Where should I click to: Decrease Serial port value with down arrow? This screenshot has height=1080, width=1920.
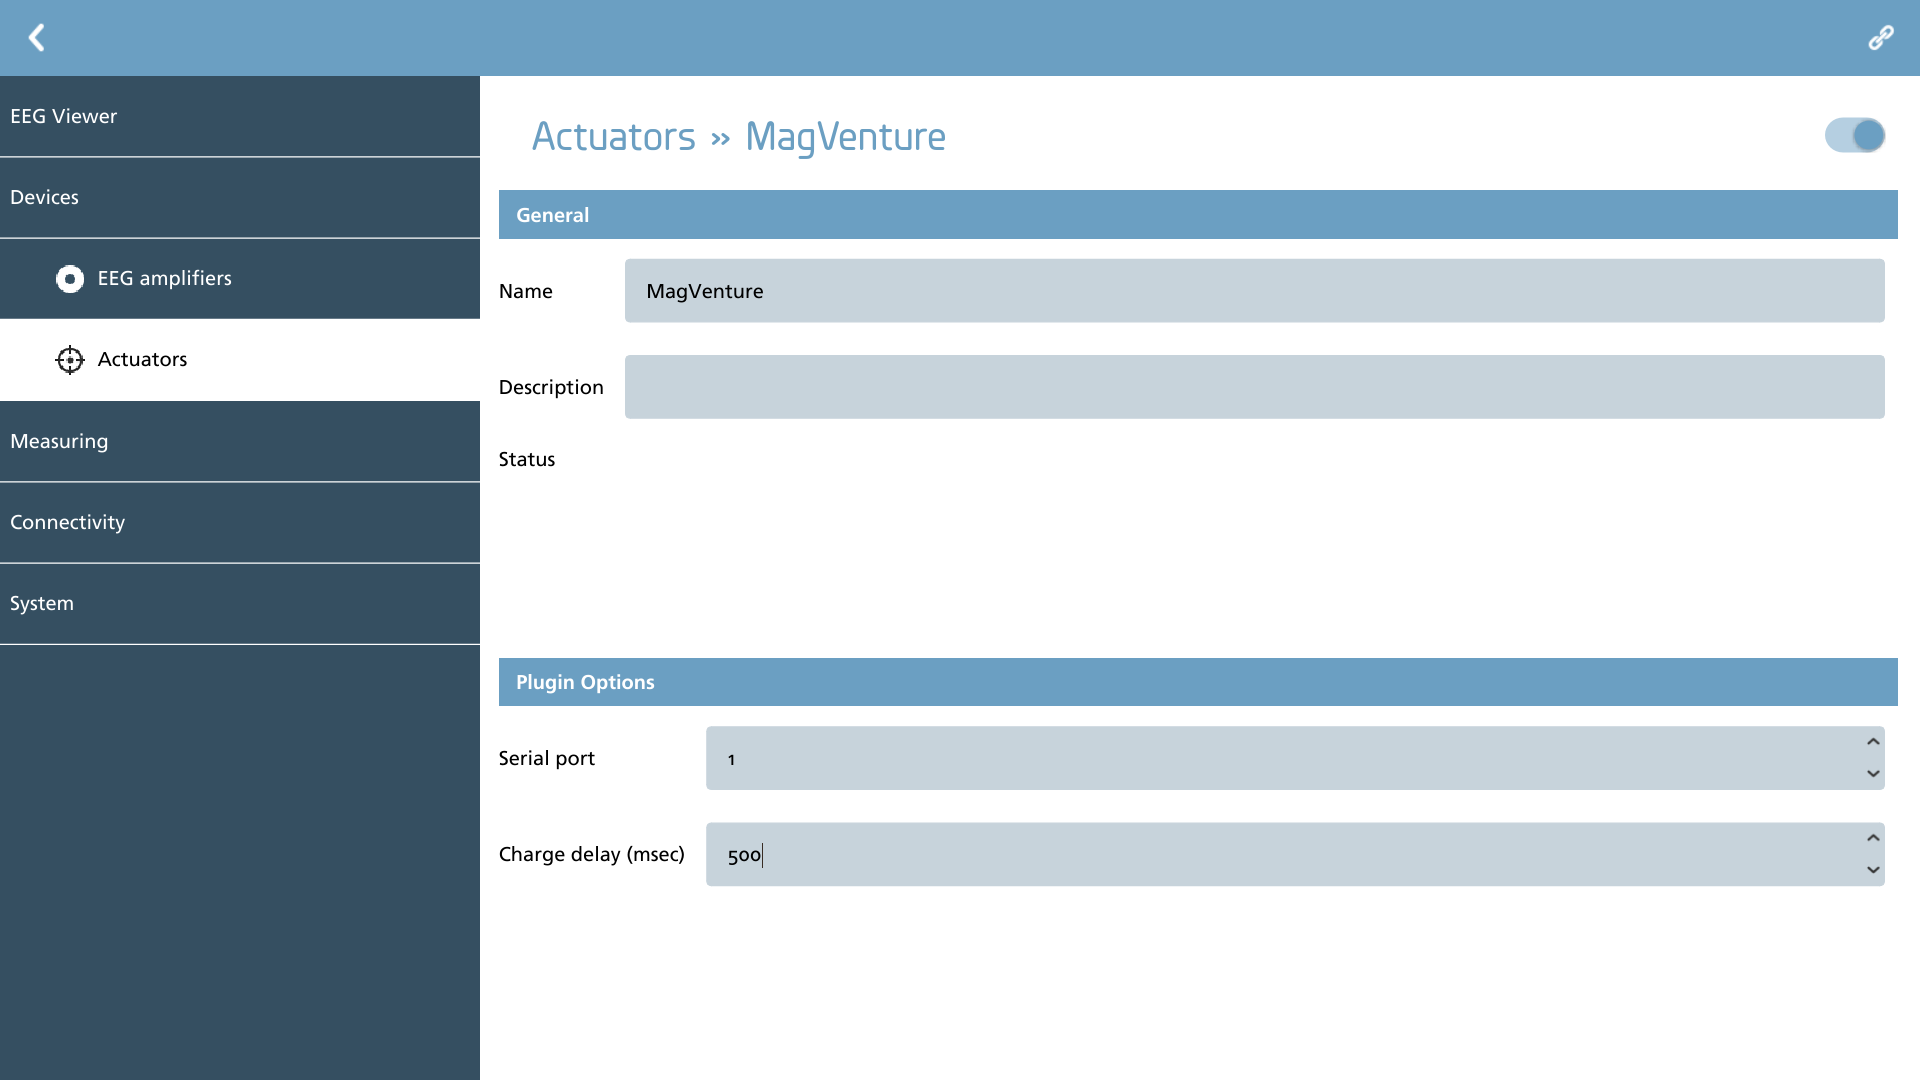[1873, 774]
